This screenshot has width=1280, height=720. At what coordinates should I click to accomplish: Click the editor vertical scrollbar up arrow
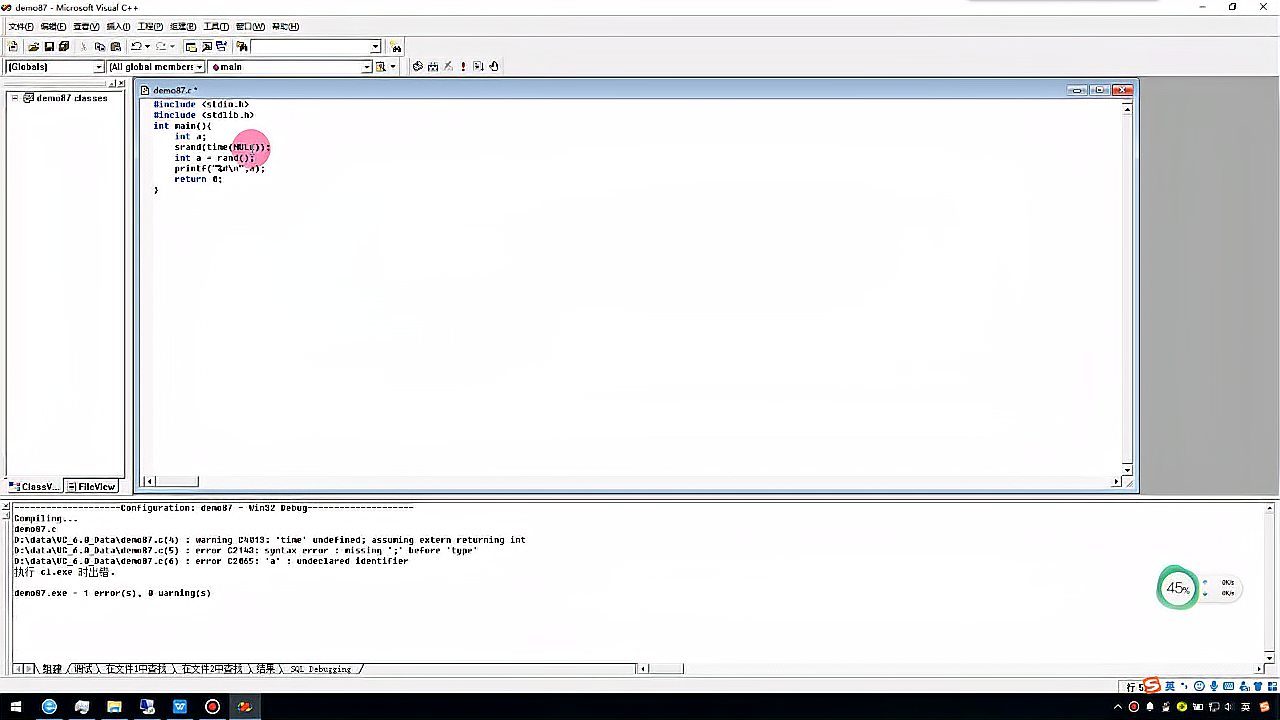(x=1127, y=108)
